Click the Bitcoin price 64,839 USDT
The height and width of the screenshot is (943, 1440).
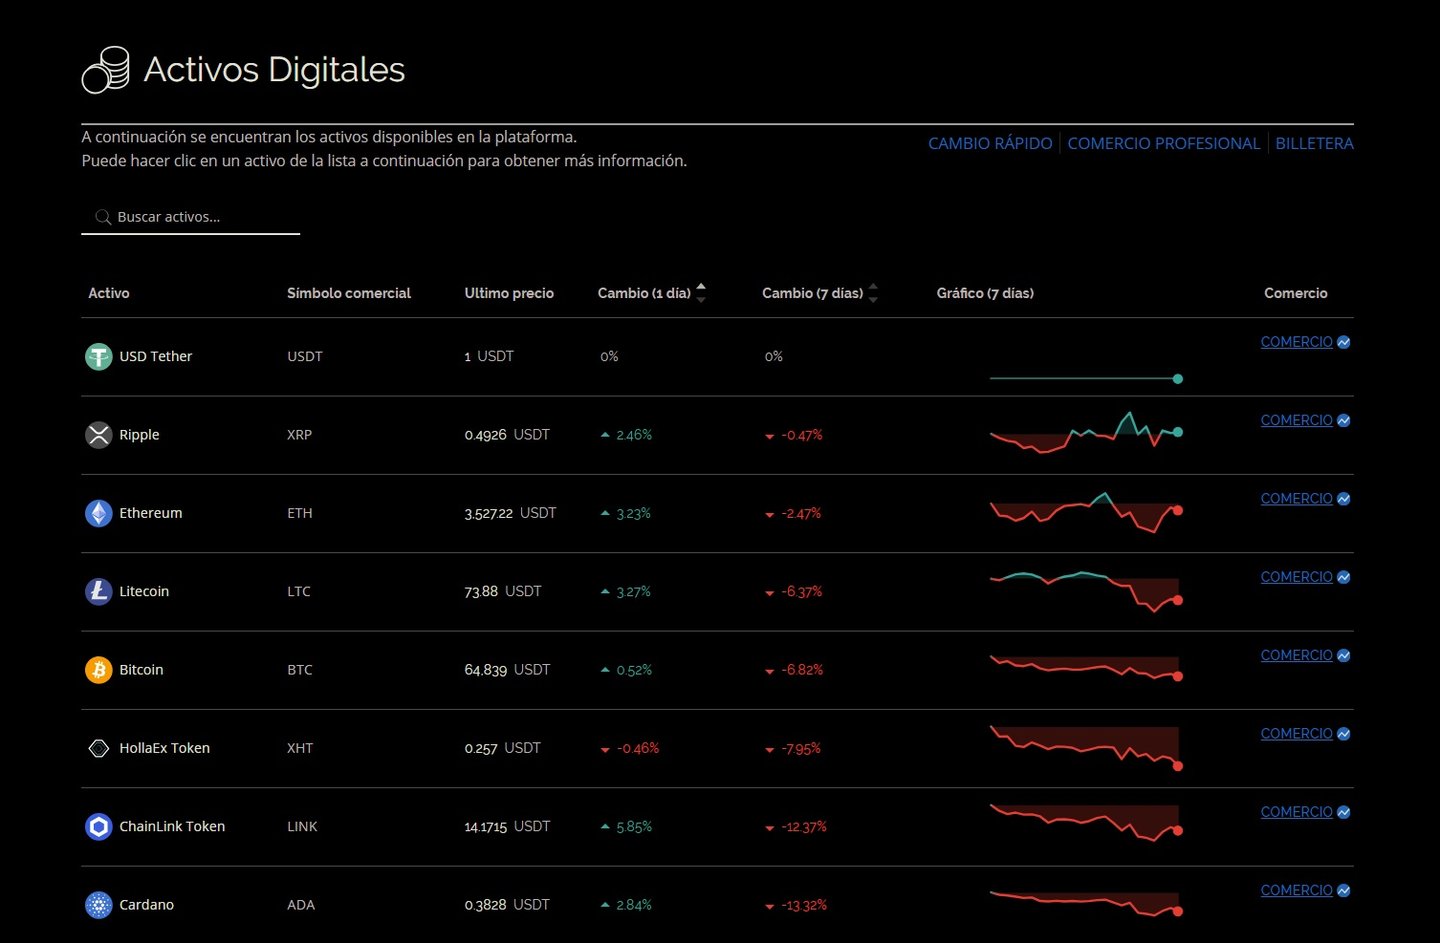[507, 670]
